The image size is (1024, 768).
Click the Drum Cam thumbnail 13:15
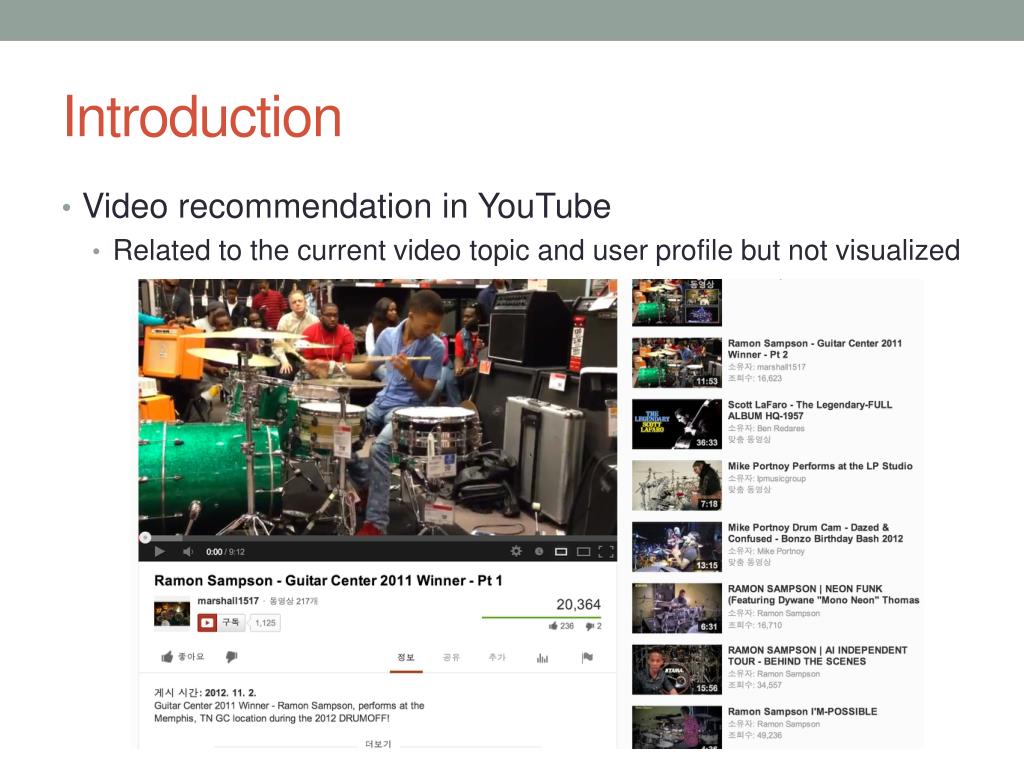click(x=677, y=547)
